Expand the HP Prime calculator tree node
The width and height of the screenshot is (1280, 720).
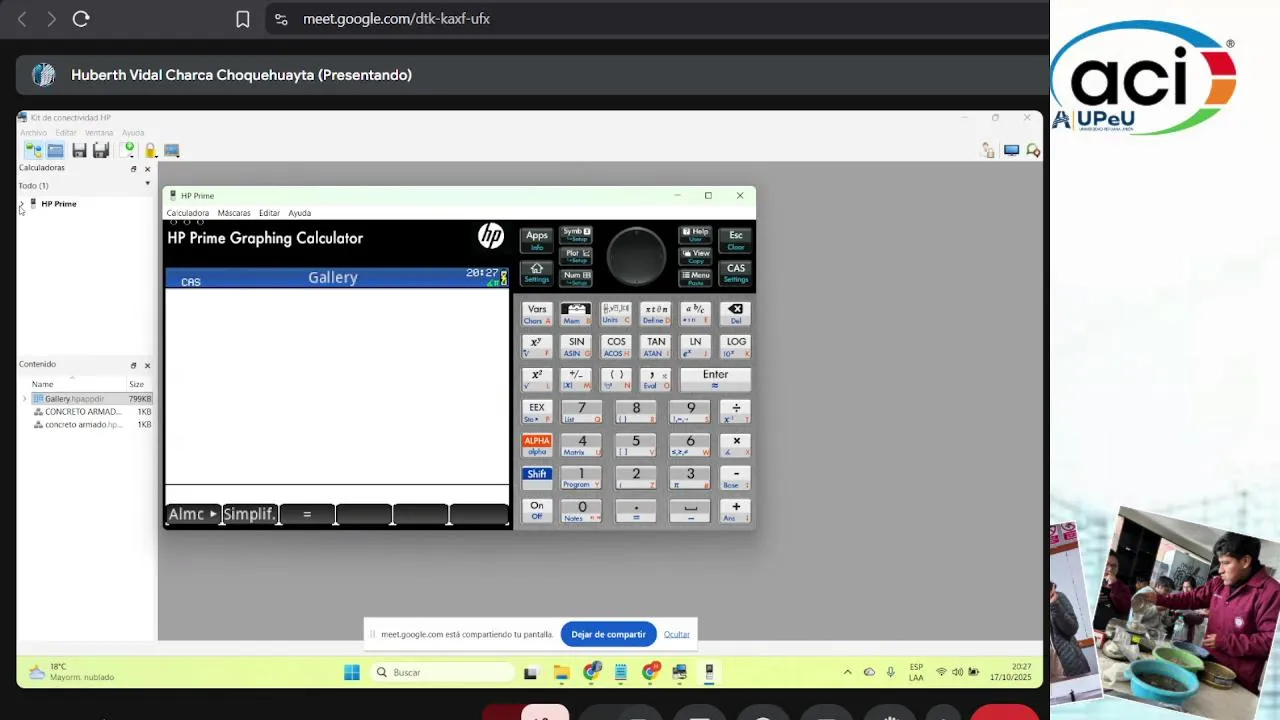(22, 204)
